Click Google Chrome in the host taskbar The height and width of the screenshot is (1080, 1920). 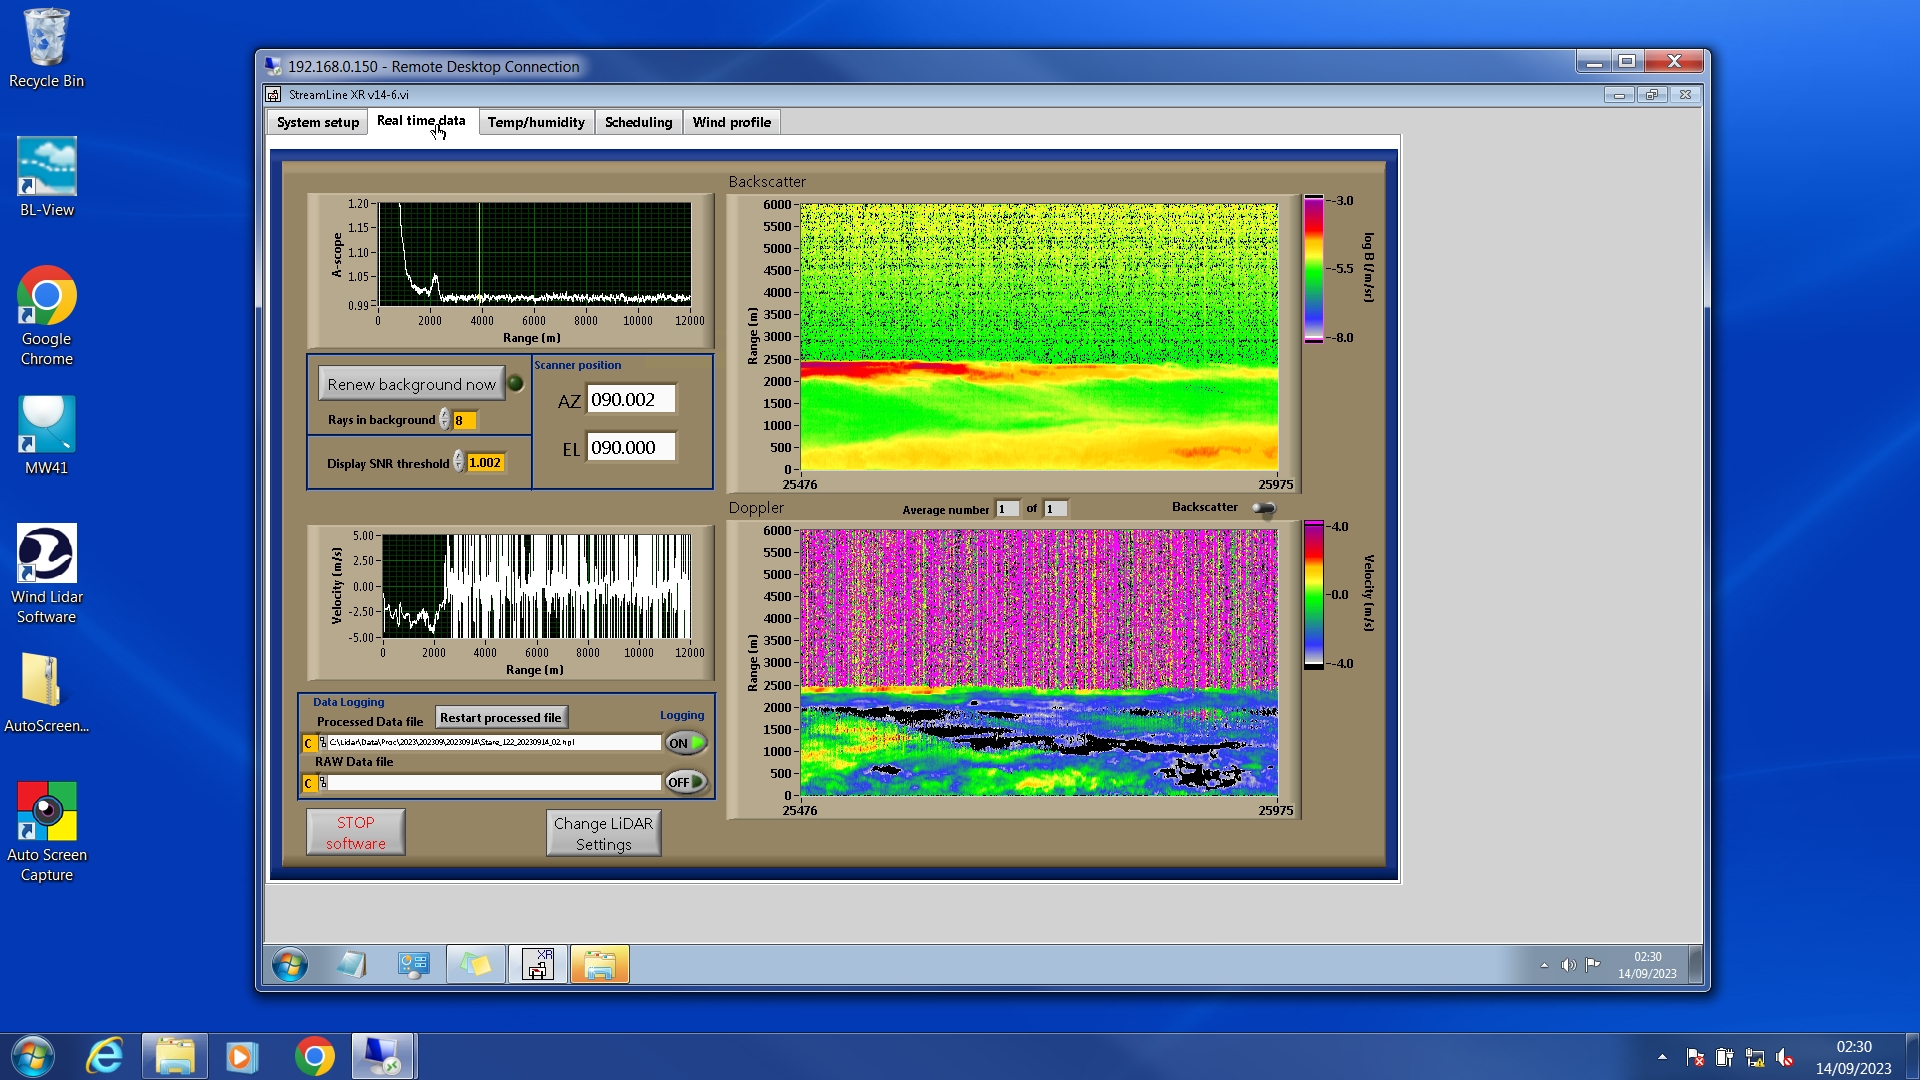click(314, 1056)
